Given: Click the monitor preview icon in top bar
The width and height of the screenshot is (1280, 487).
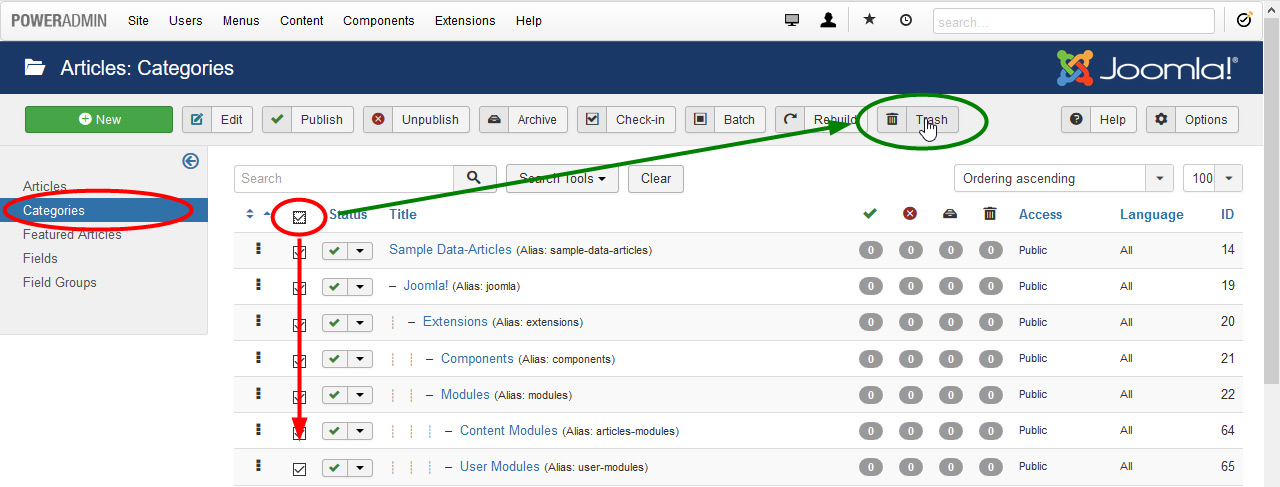Looking at the screenshot, I should tap(792, 20).
